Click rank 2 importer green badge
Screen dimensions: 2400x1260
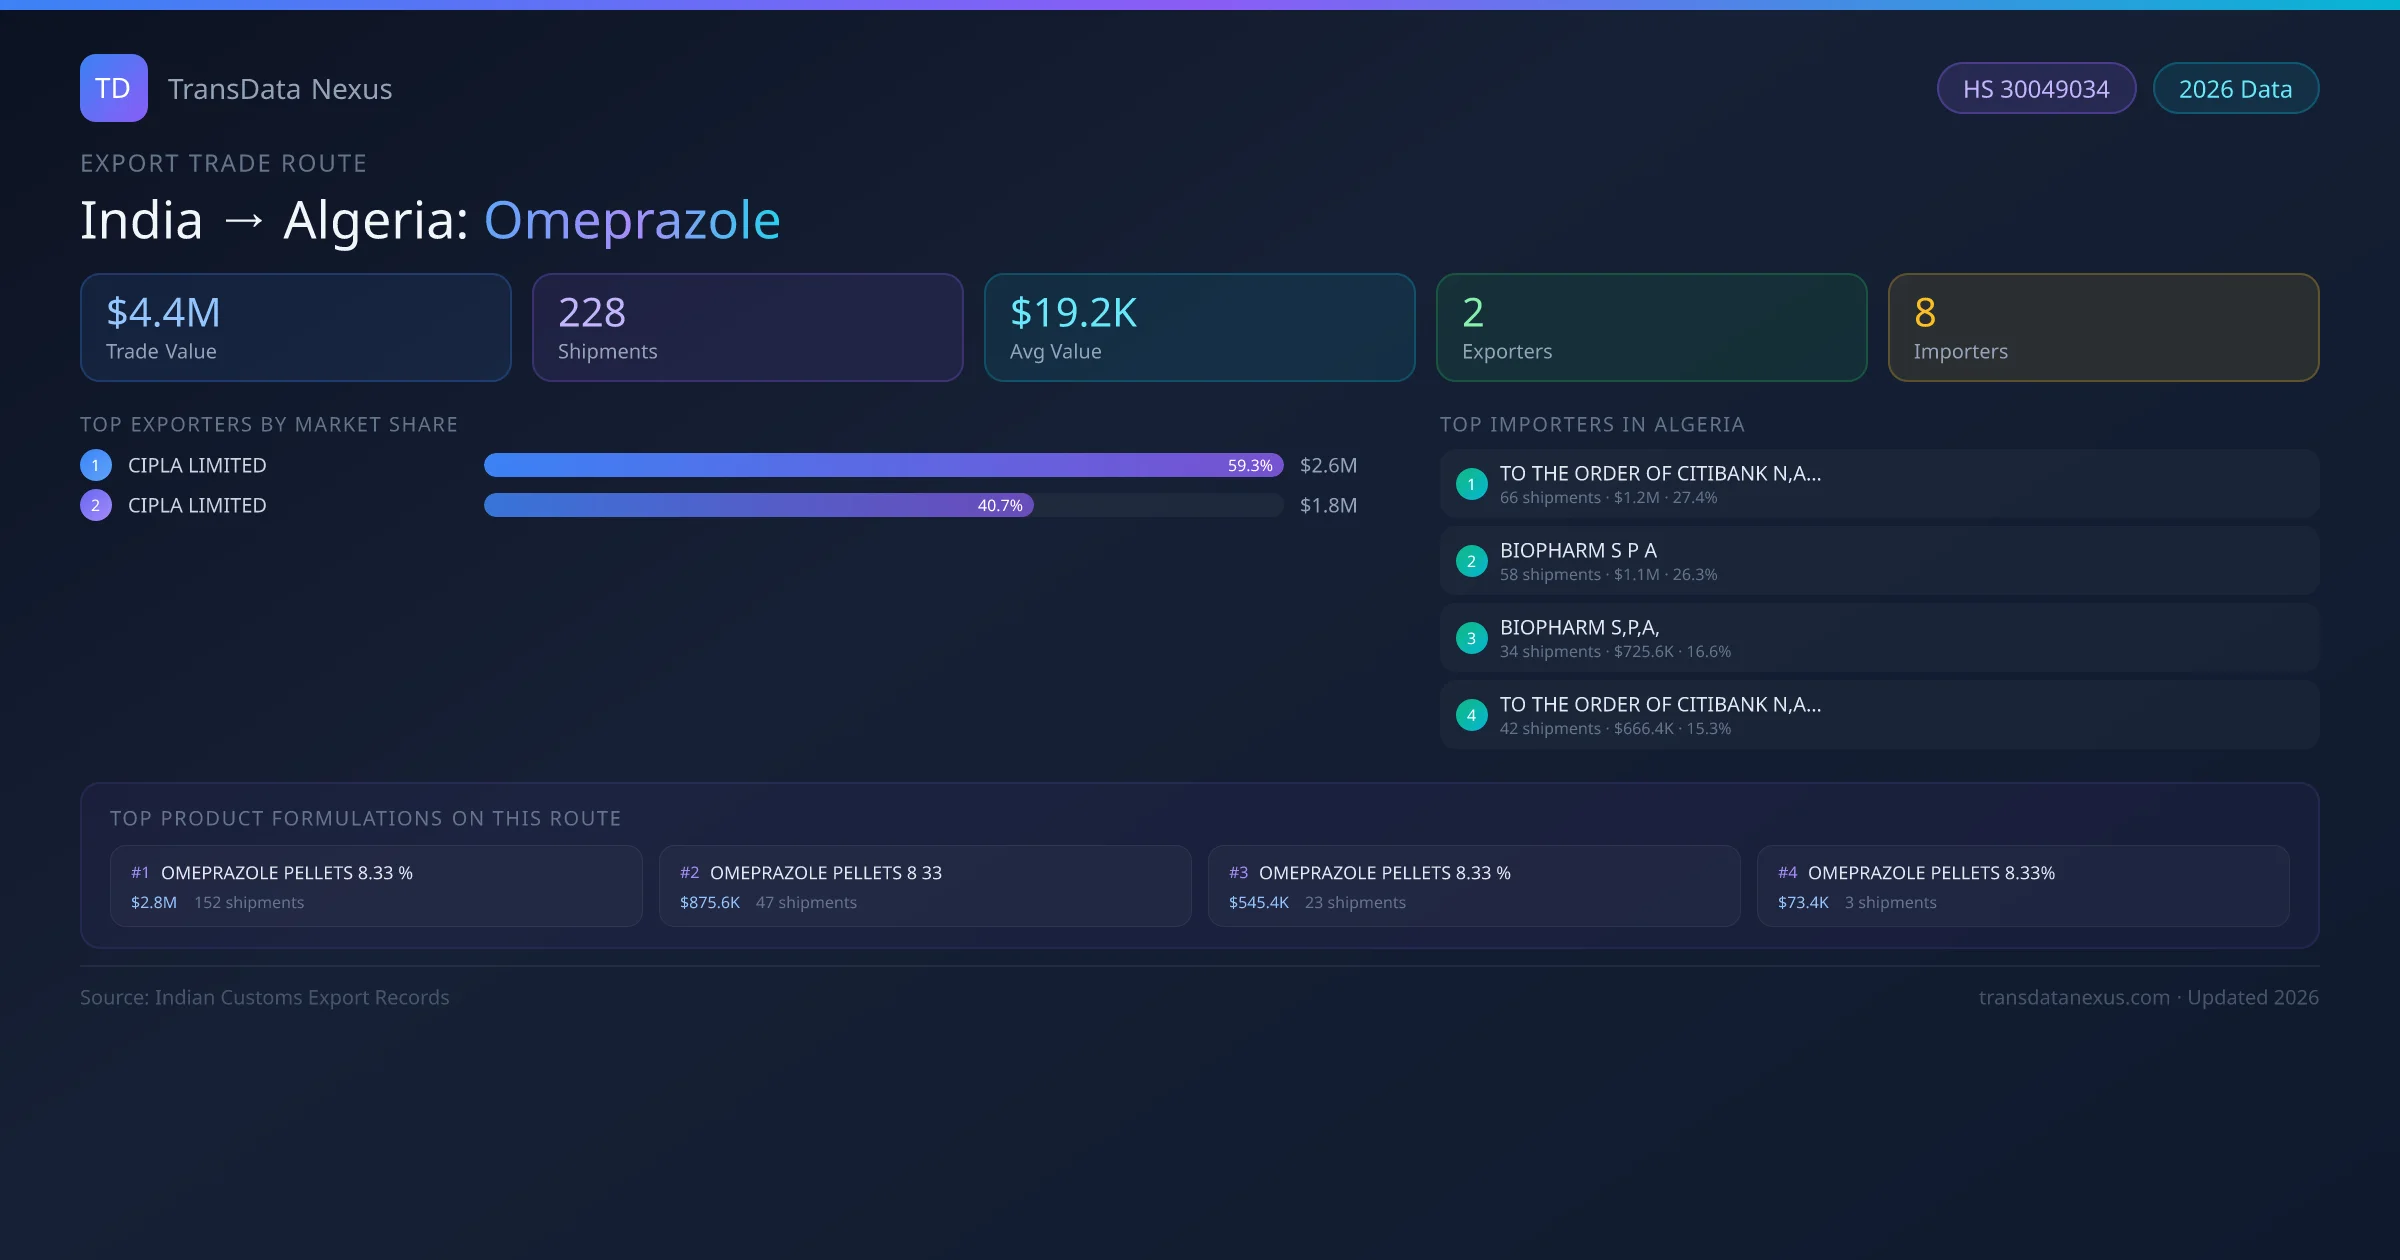tap(1471, 561)
